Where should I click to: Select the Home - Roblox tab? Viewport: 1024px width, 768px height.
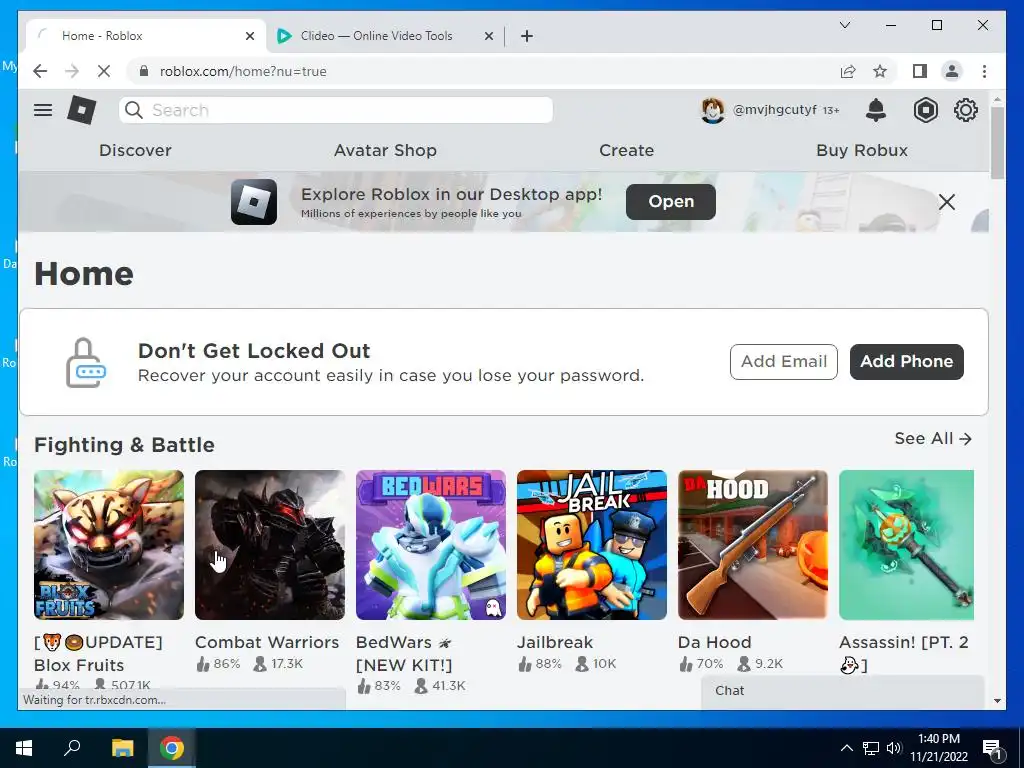pos(146,36)
